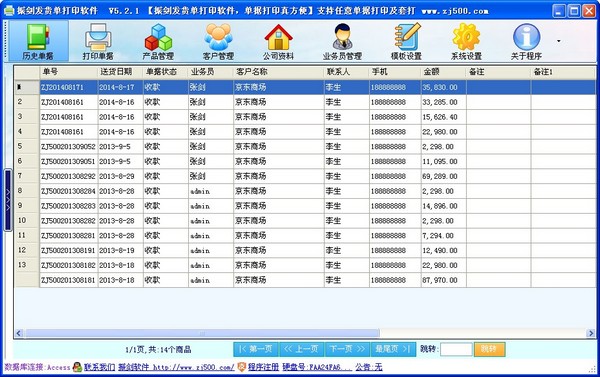Open 公司资料 company information
The image size is (600, 377).
pos(278,41)
